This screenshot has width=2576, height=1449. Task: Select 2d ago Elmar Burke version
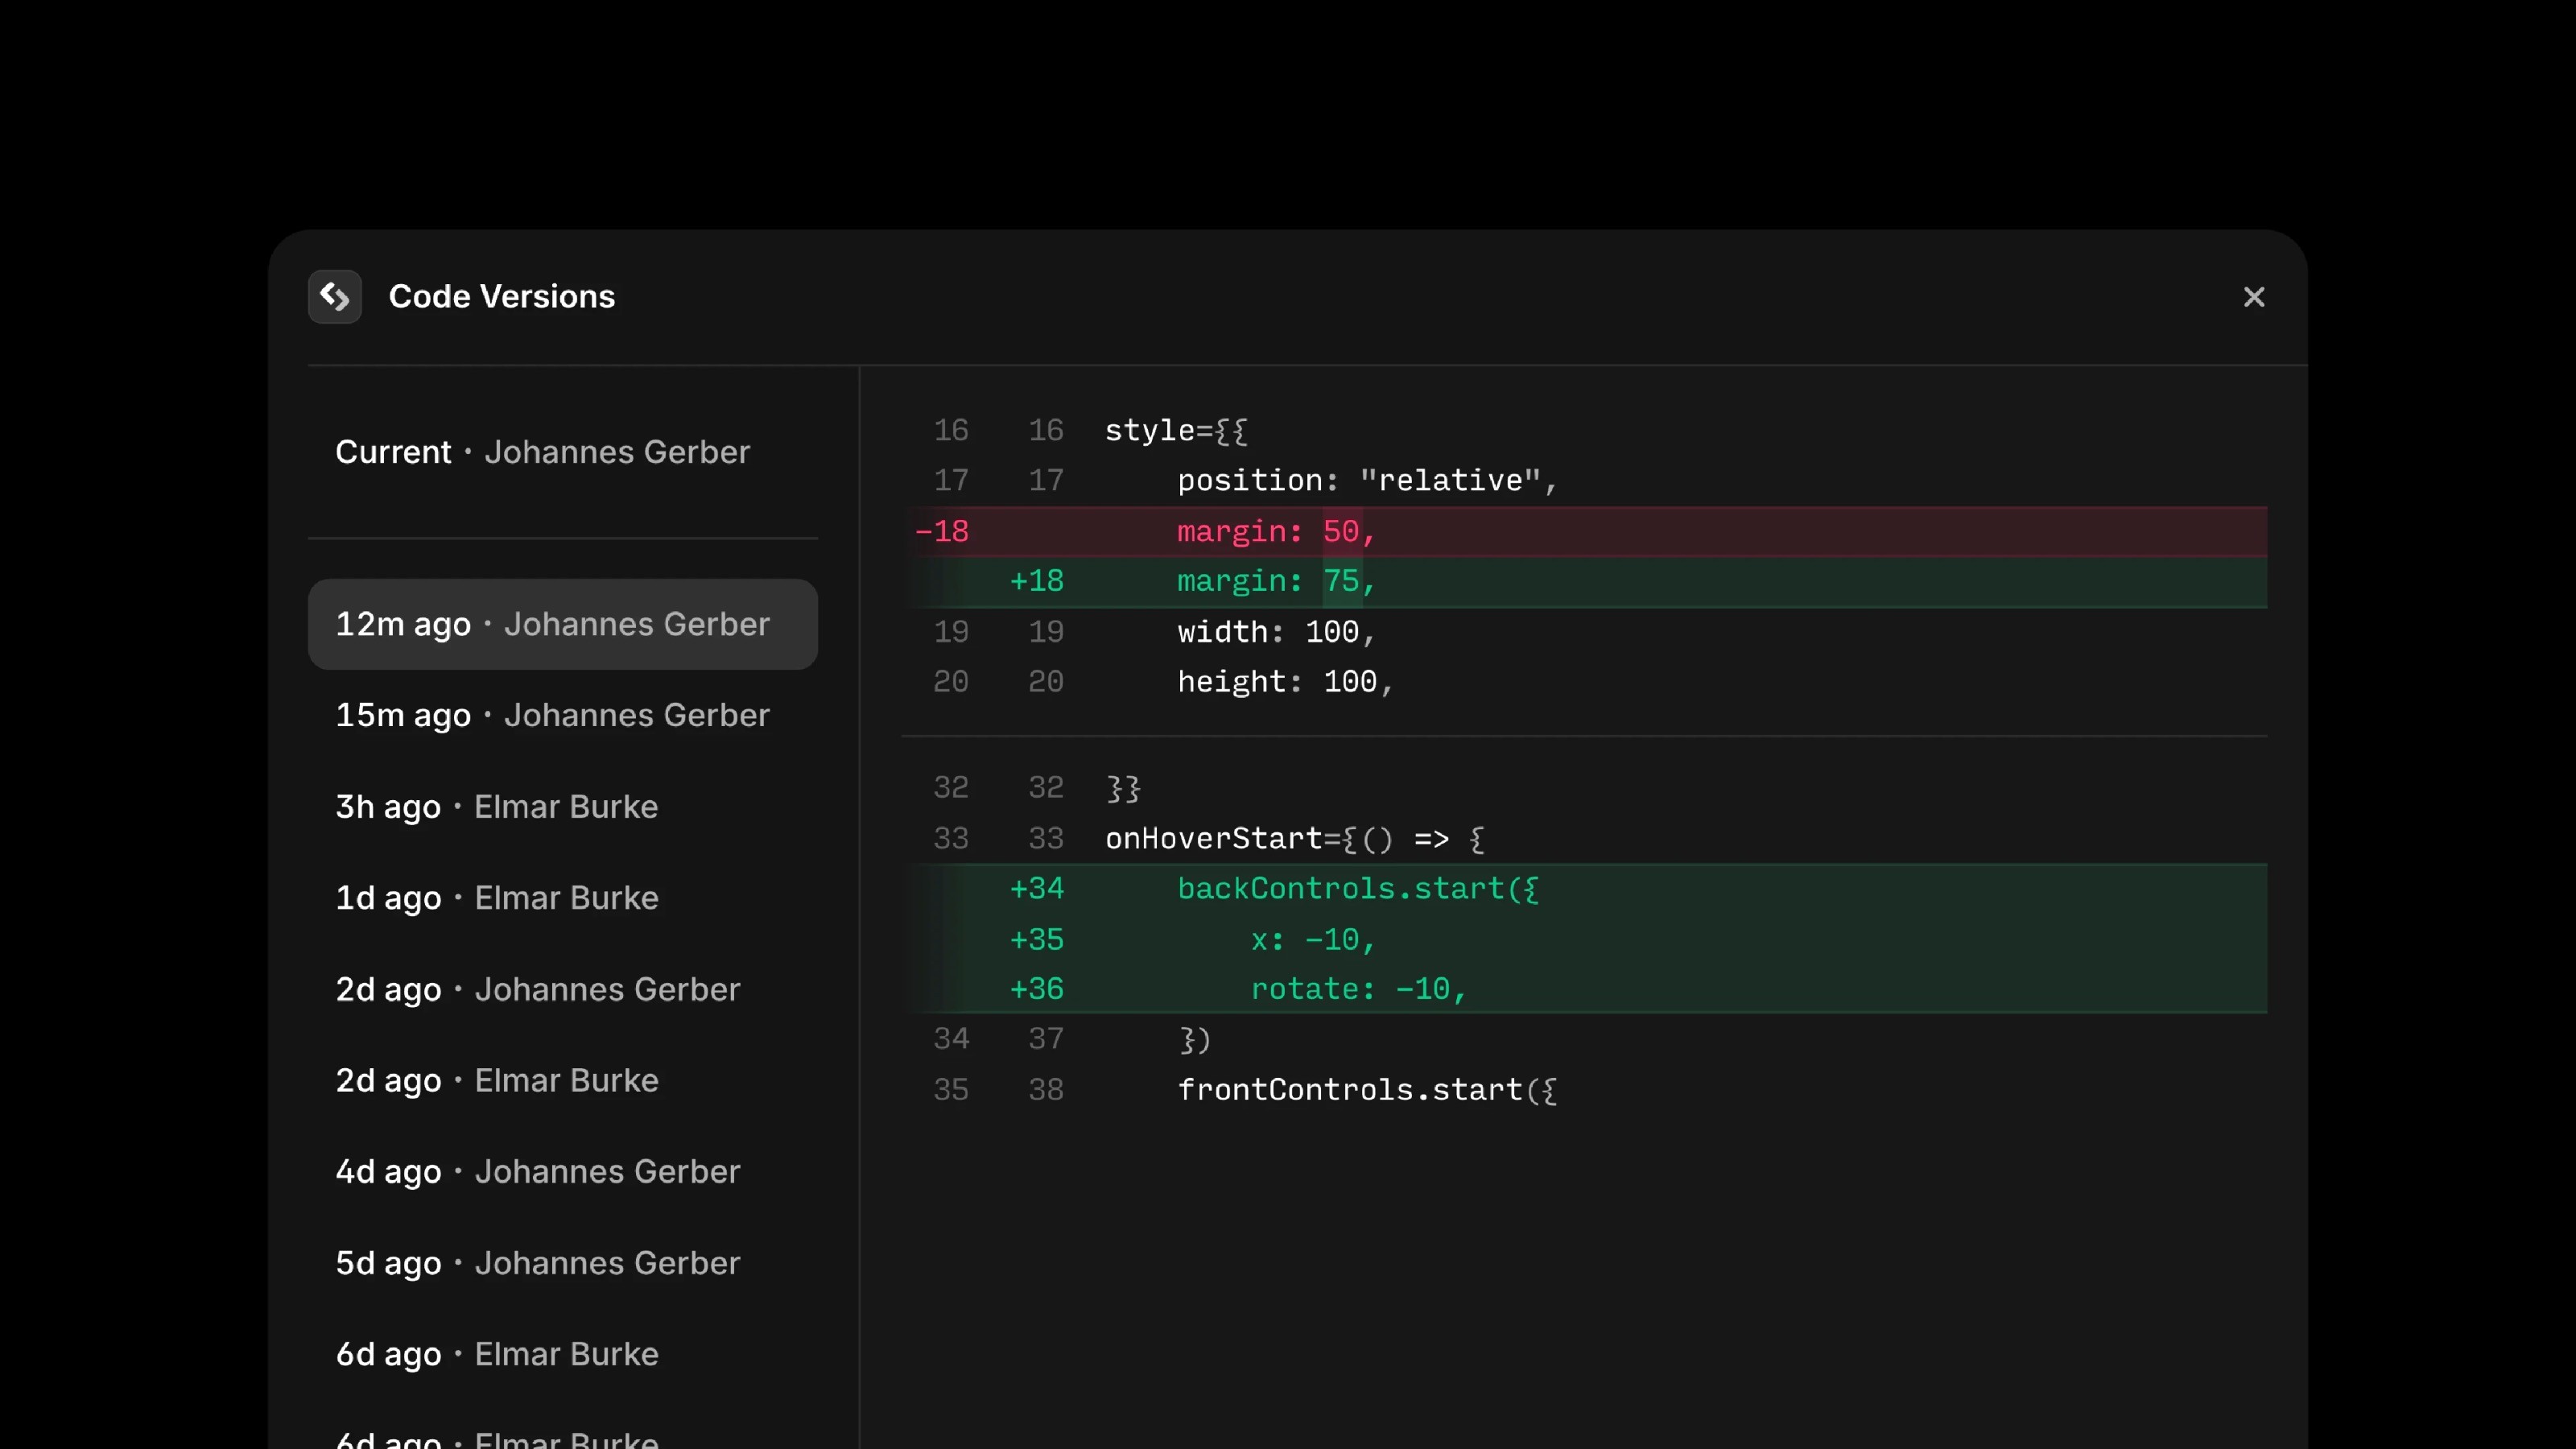coord(562,1080)
